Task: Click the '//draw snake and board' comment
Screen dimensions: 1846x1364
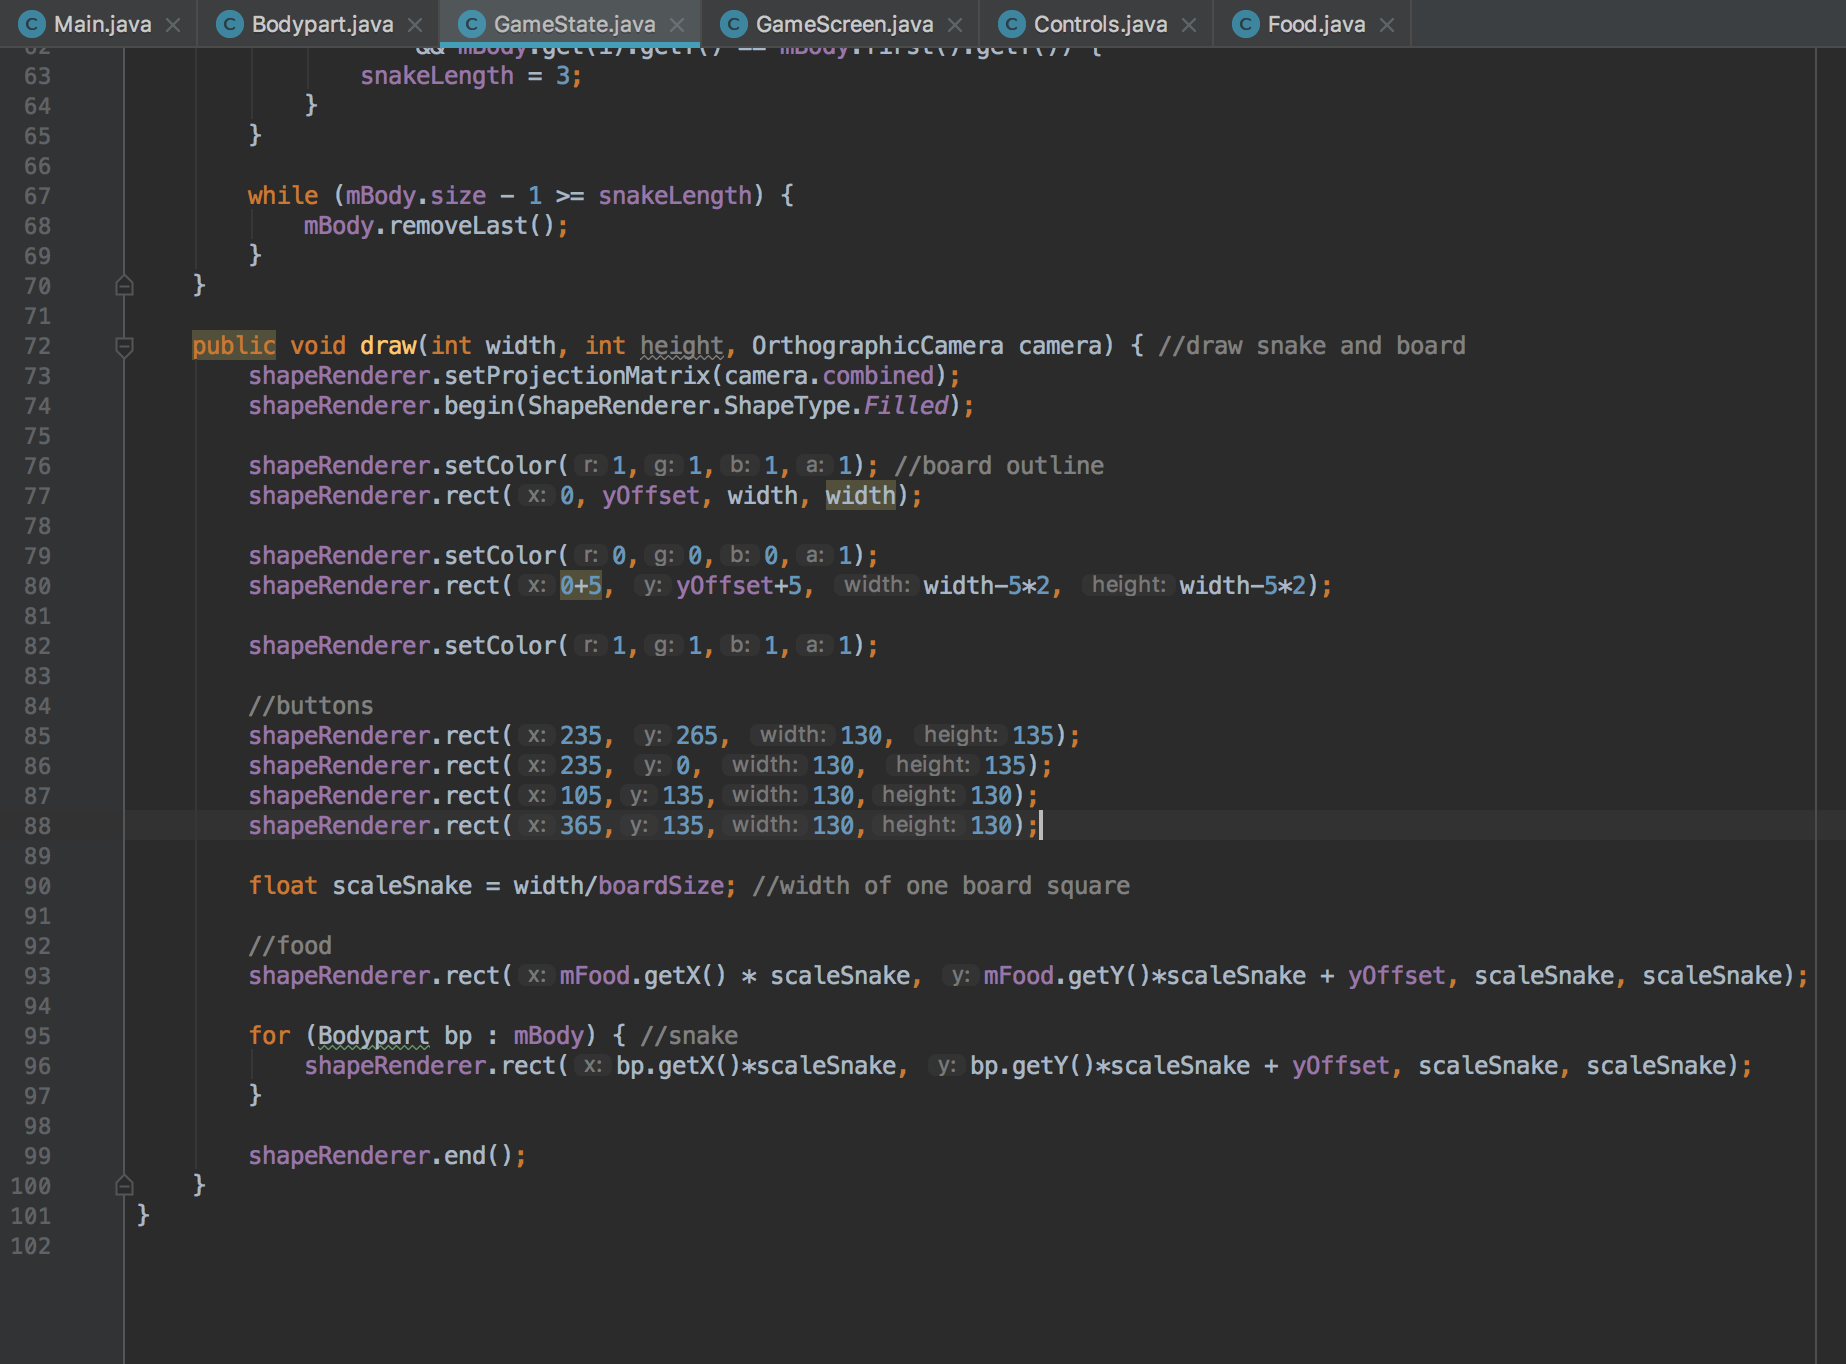Action: click(x=1312, y=346)
